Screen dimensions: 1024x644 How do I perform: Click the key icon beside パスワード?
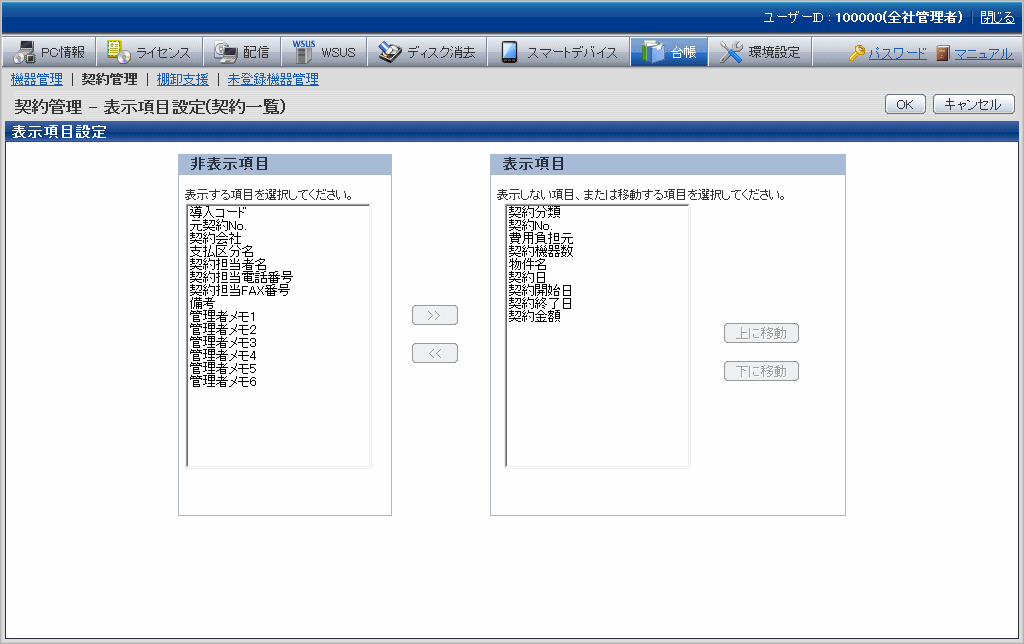pyautogui.click(x=857, y=53)
